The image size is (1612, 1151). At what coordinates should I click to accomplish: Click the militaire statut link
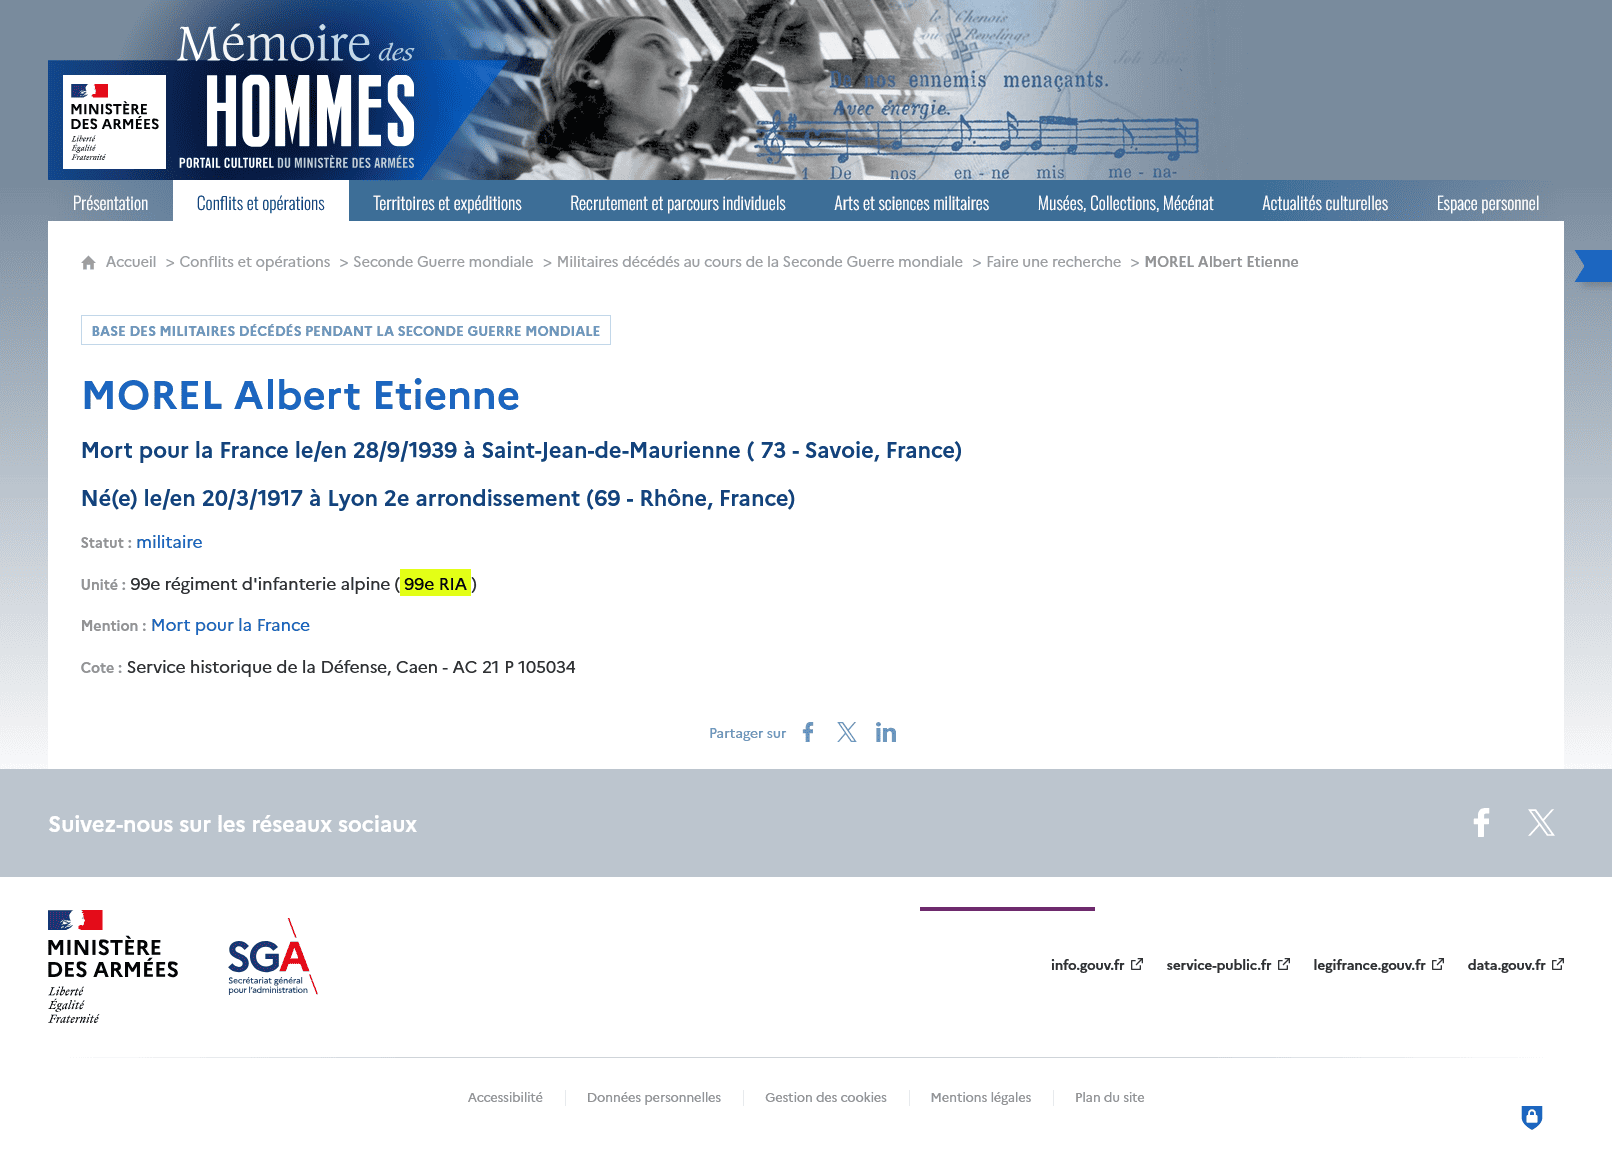169,542
